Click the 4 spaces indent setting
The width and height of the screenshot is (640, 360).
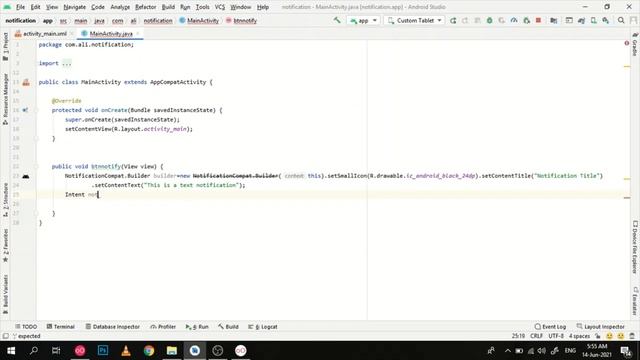[x=579, y=336]
